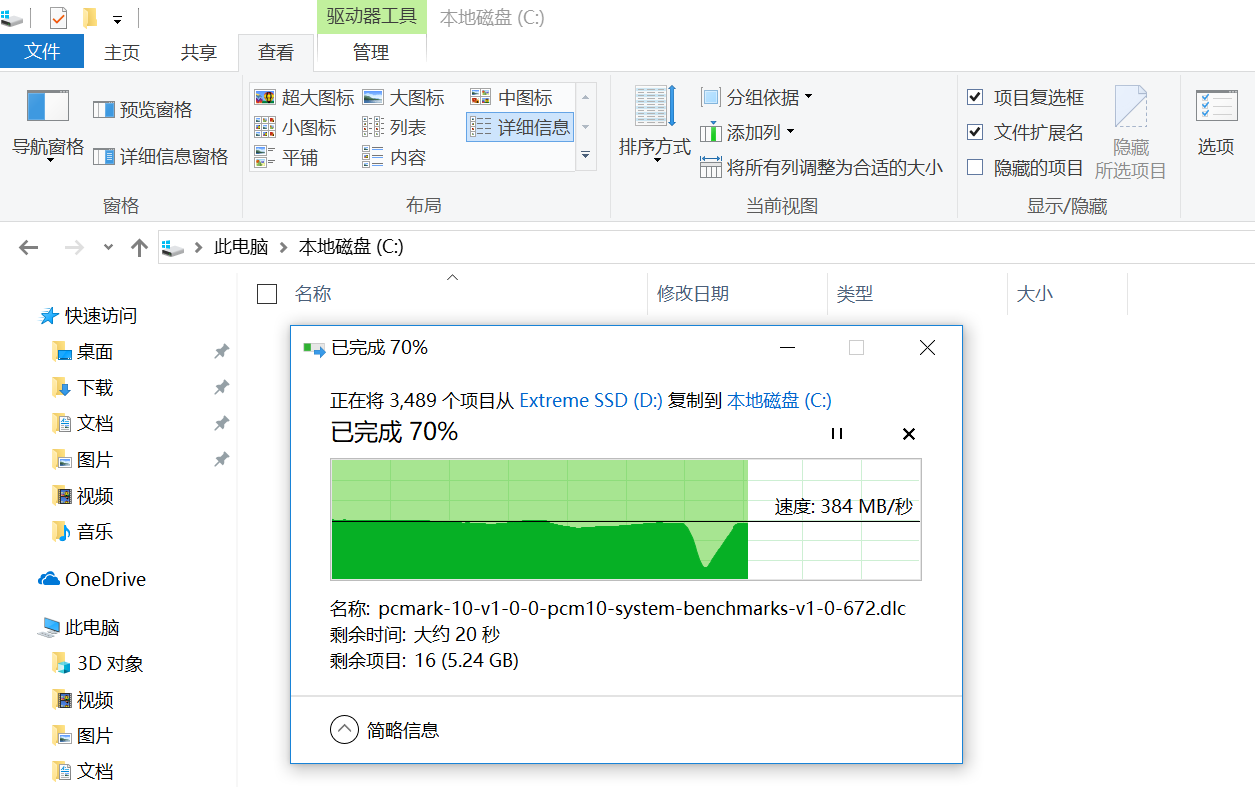Sort by the 名称 column header
1255x787 pixels.
313,294
